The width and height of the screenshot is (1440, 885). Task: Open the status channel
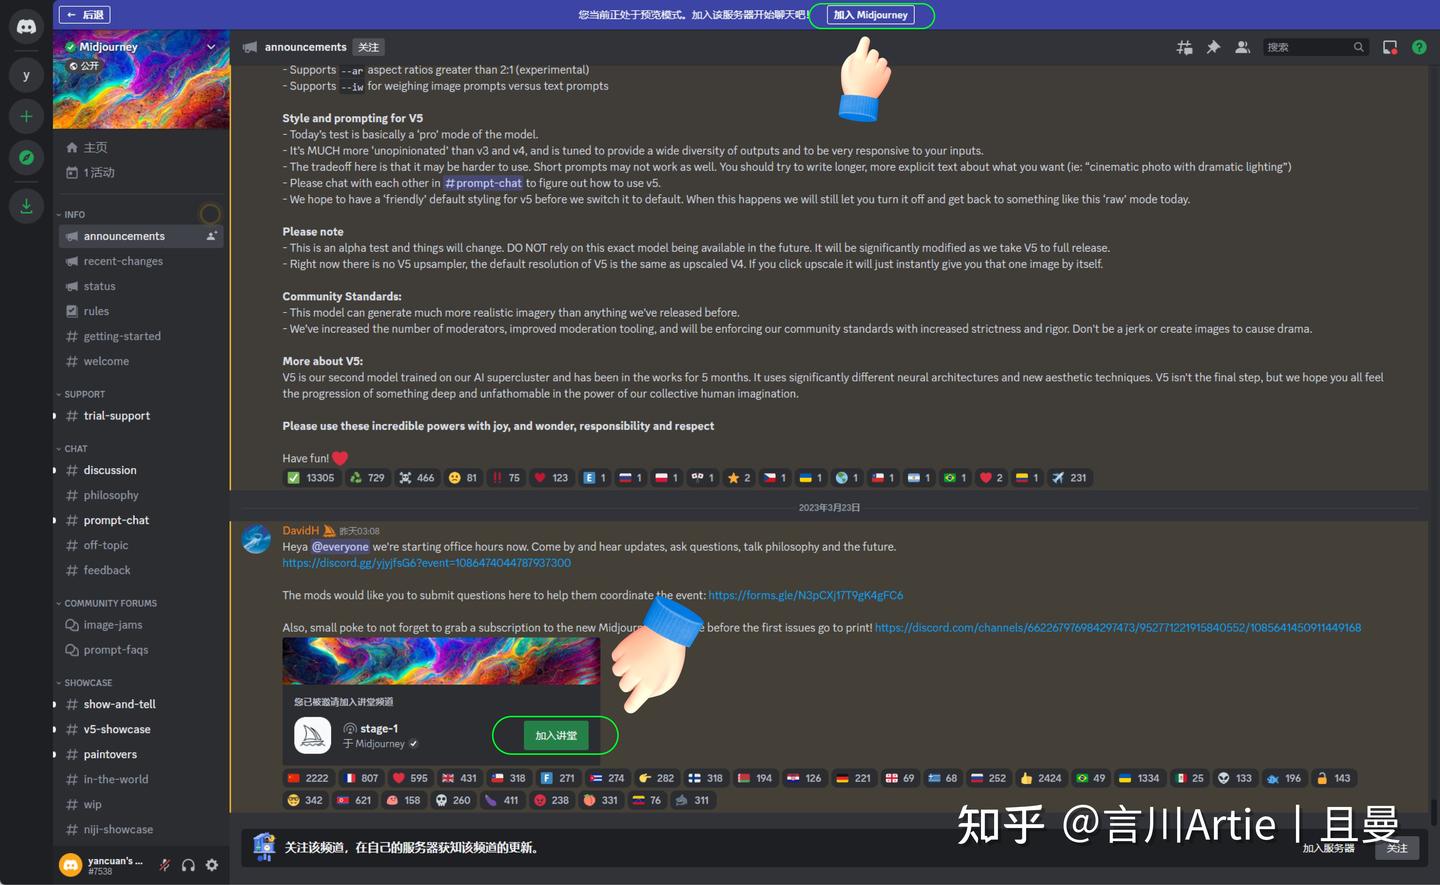pos(140,286)
